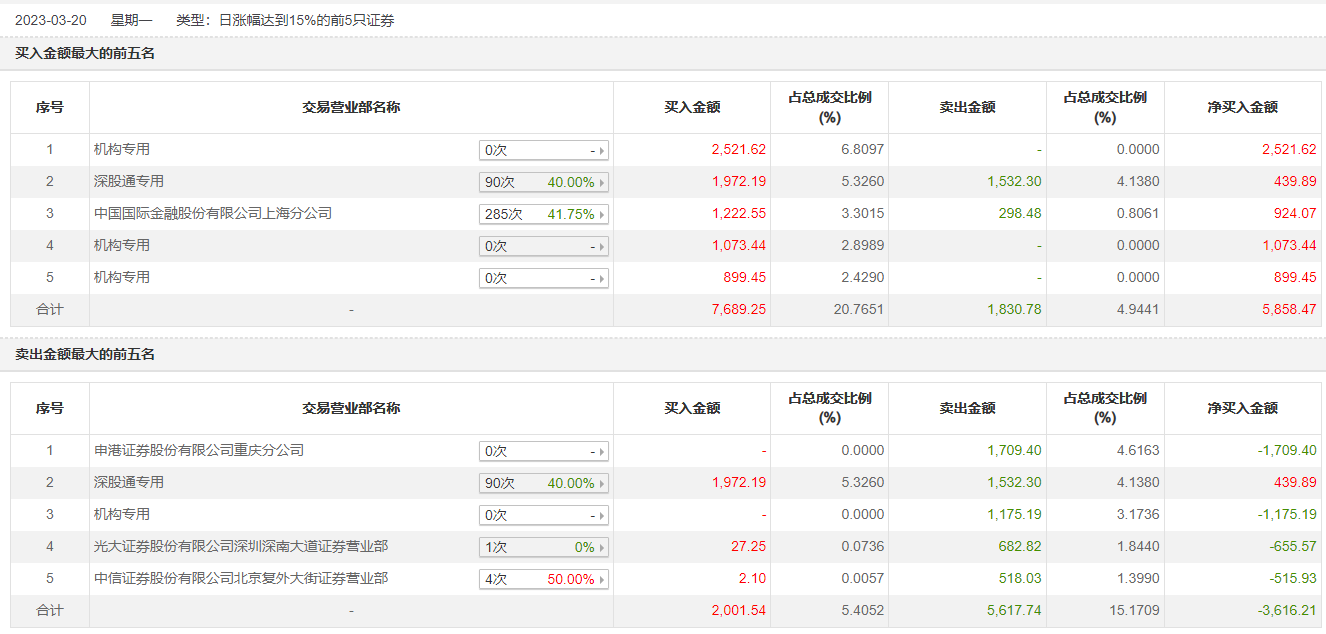The height and width of the screenshot is (634, 1326).
Task: Open the 申港证券股份有限公司重庆分公司 link
Action: tap(199, 450)
